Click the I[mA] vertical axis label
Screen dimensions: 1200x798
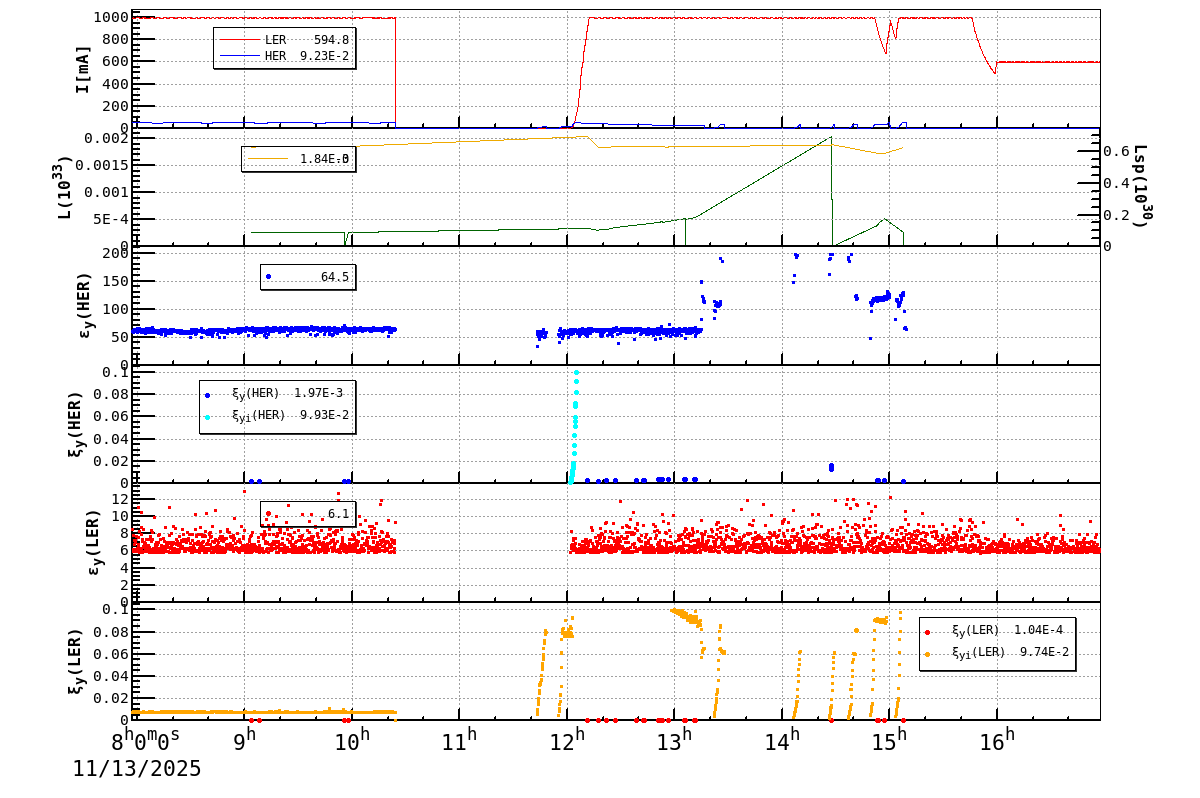(x=82, y=70)
